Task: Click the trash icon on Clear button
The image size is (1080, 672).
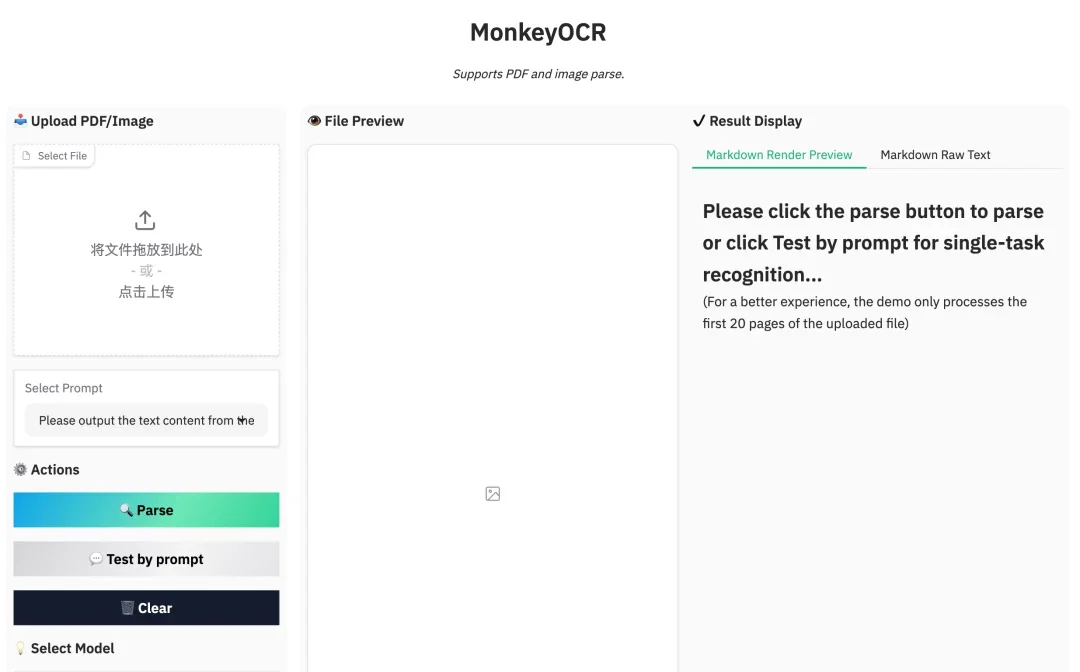Action: pos(127,607)
